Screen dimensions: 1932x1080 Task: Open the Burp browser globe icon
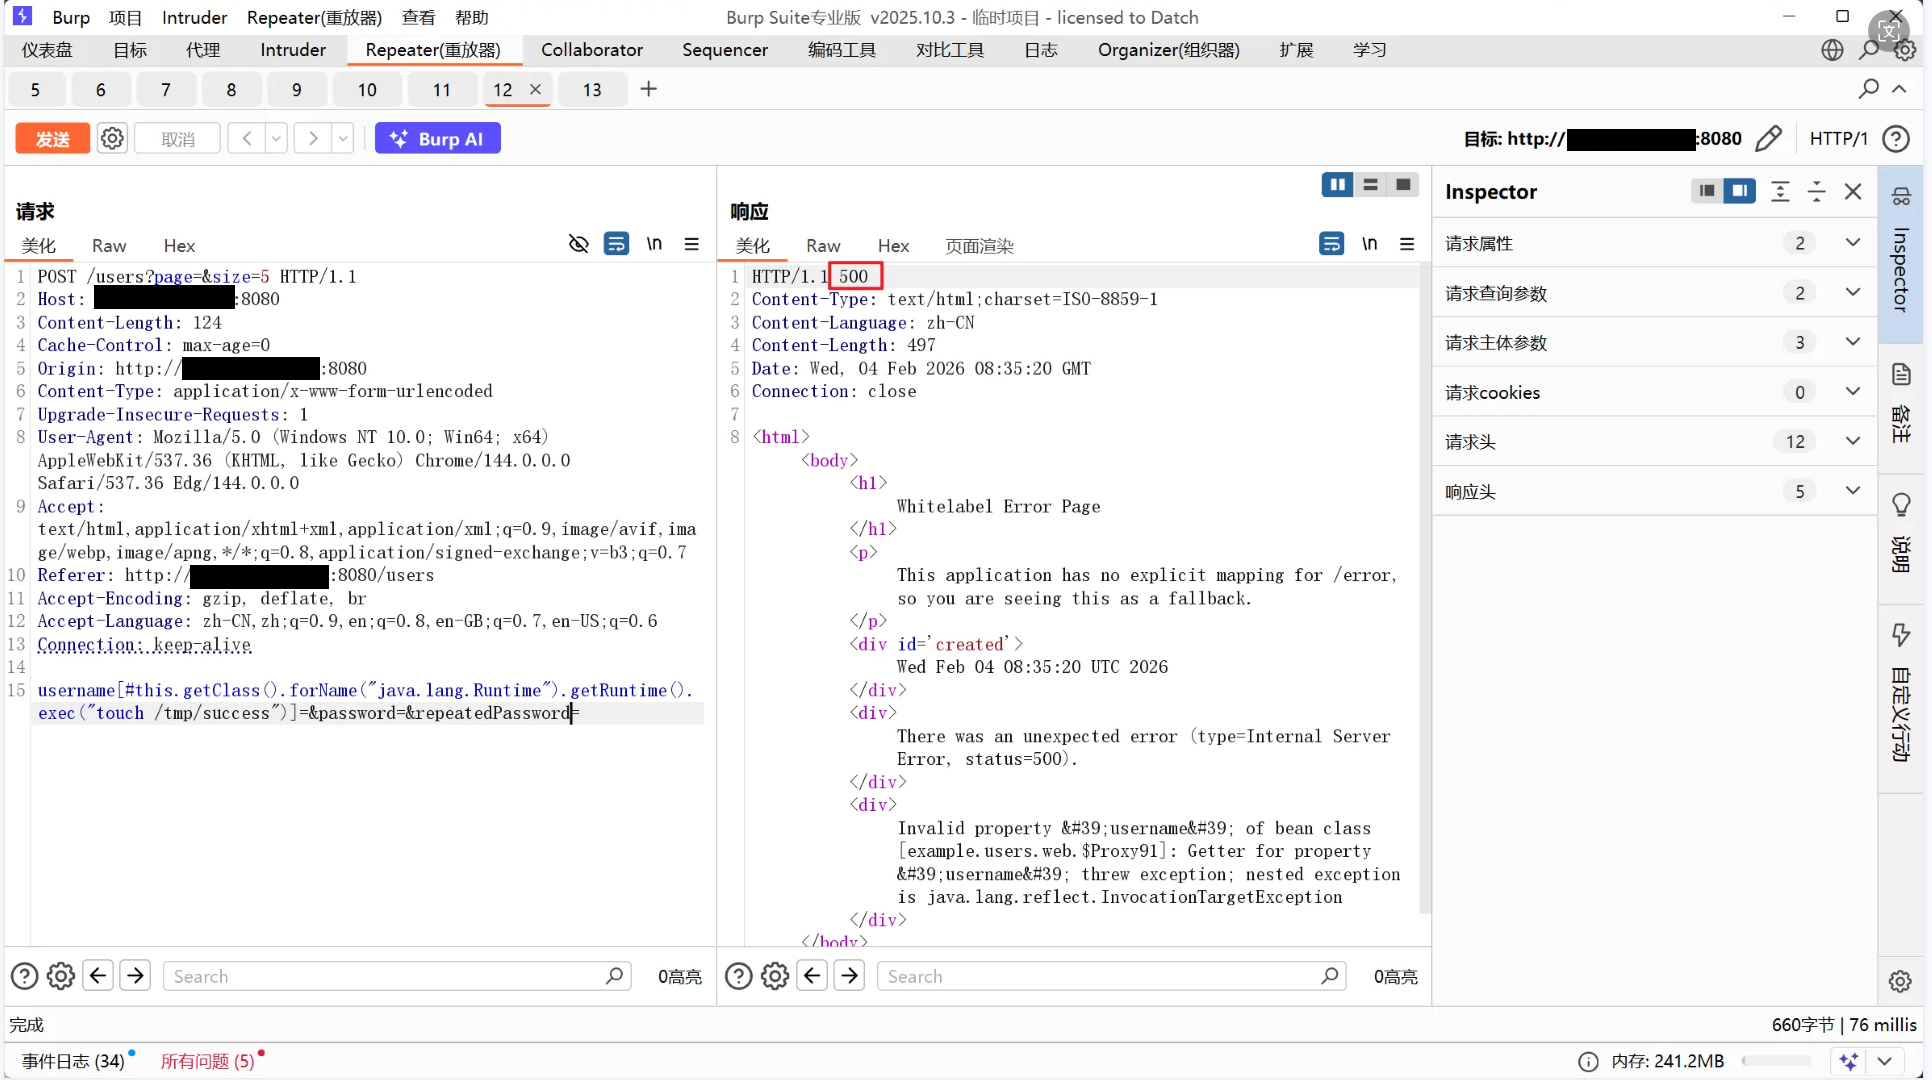coord(1831,50)
